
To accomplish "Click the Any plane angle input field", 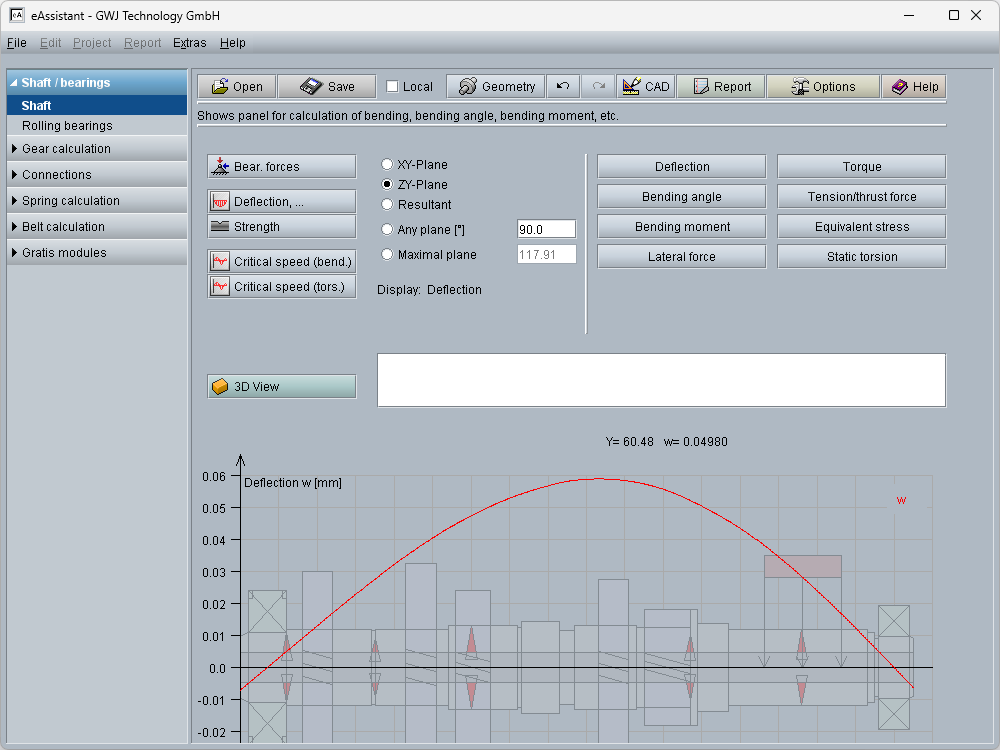I will pyautogui.click(x=546, y=229).
